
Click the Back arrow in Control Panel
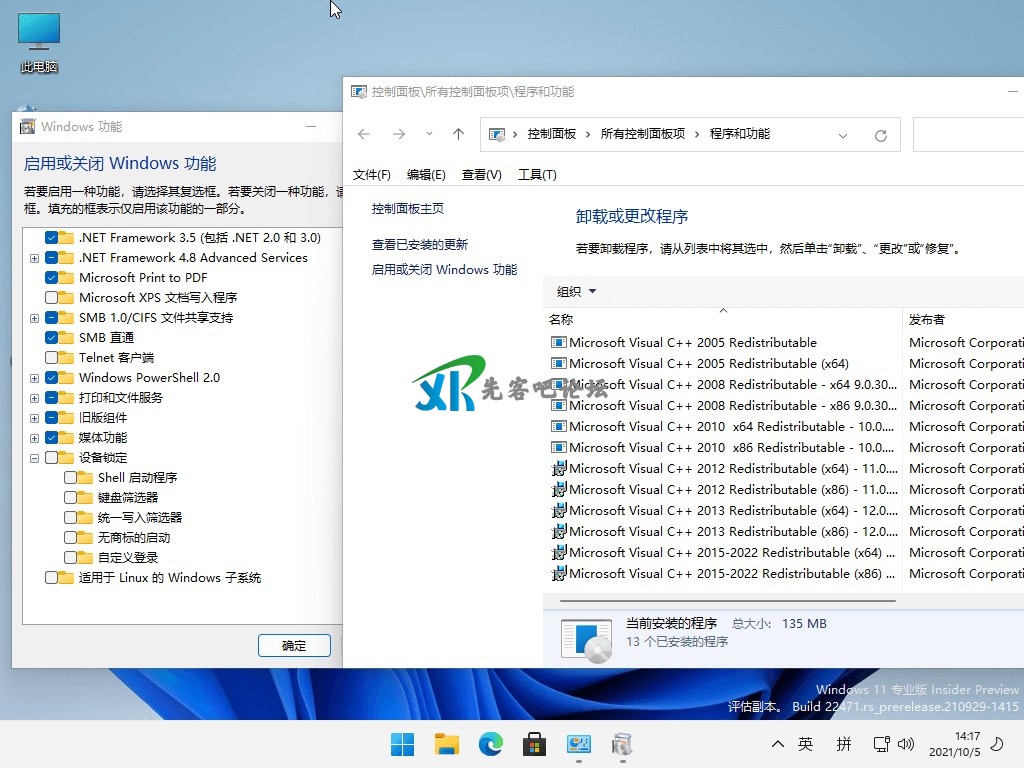click(364, 134)
